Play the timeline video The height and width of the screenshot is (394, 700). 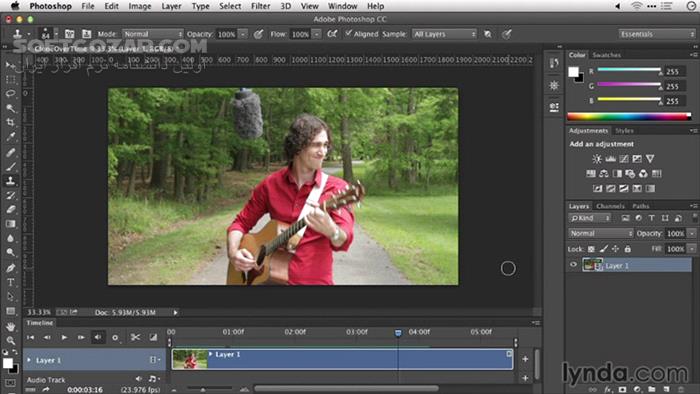pos(64,337)
